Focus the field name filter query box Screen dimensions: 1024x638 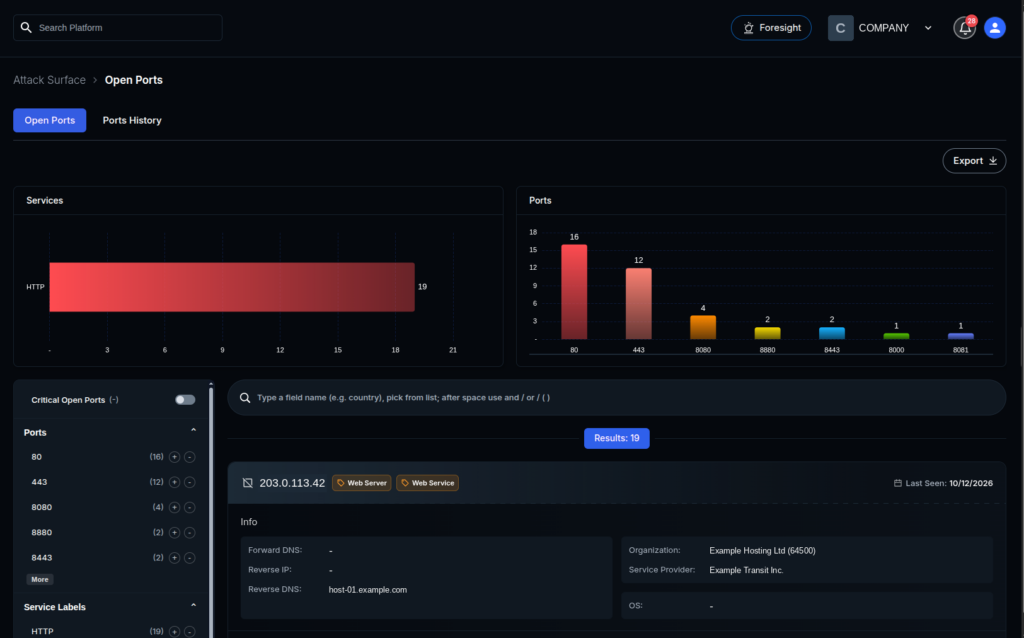pos(616,398)
